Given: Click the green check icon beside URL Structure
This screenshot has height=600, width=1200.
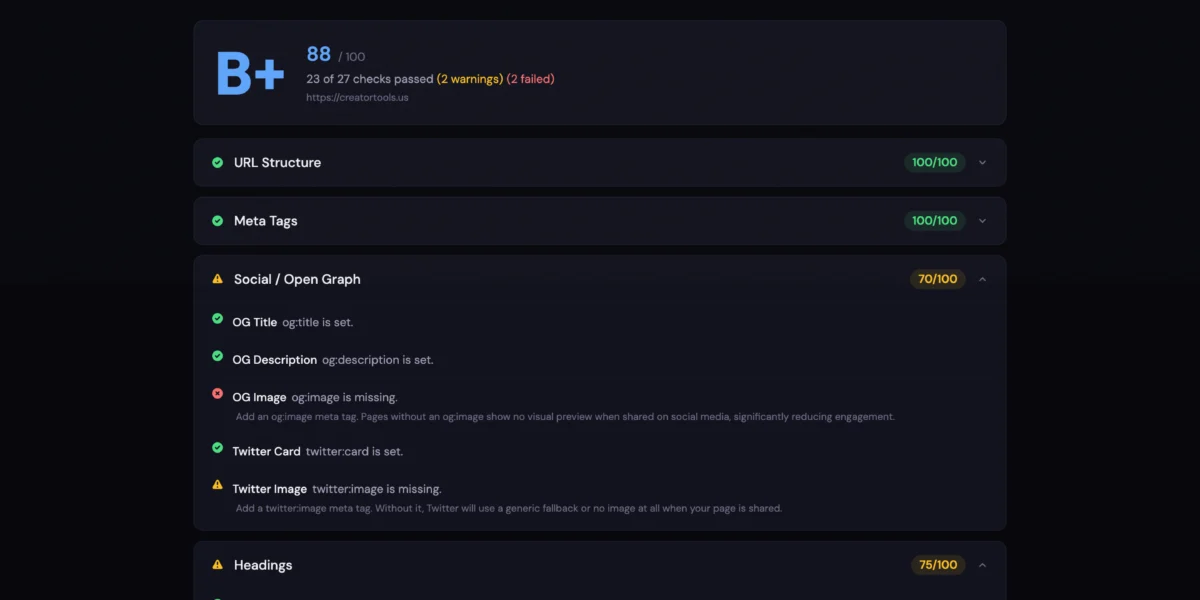Looking at the screenshot, I should coord(217,163).
